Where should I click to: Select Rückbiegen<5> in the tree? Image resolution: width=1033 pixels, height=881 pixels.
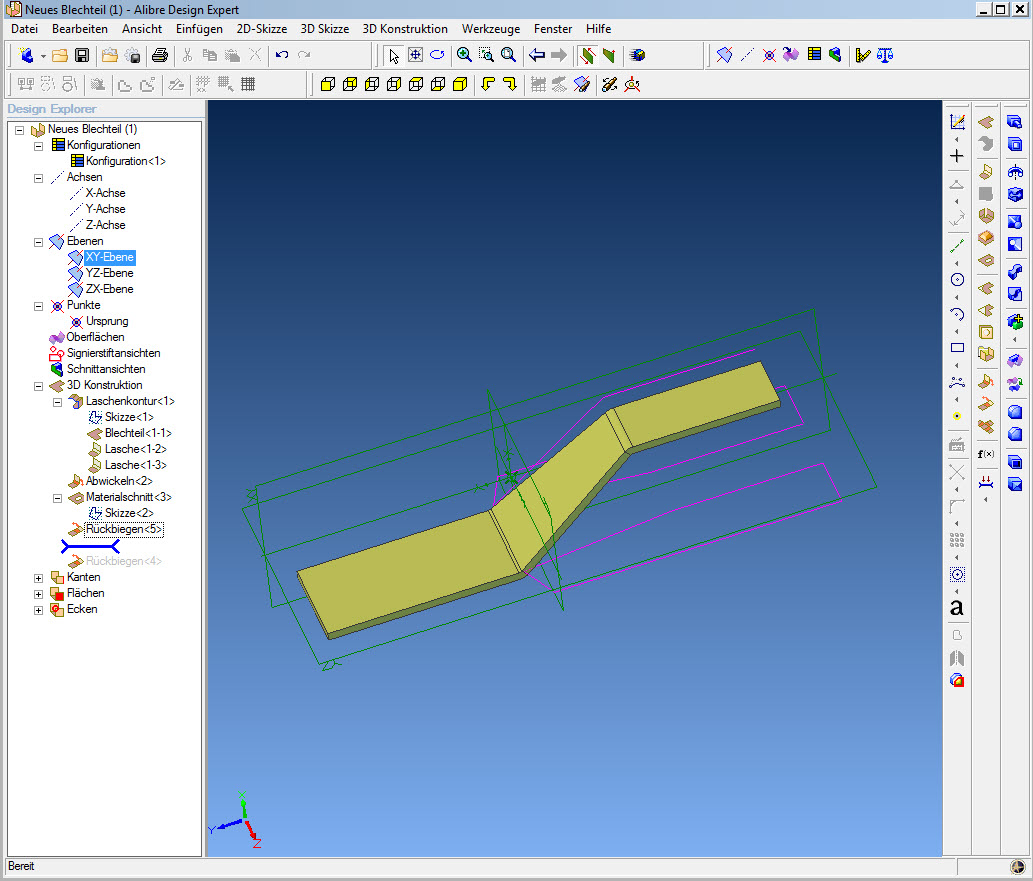click(x=124, y=529)
